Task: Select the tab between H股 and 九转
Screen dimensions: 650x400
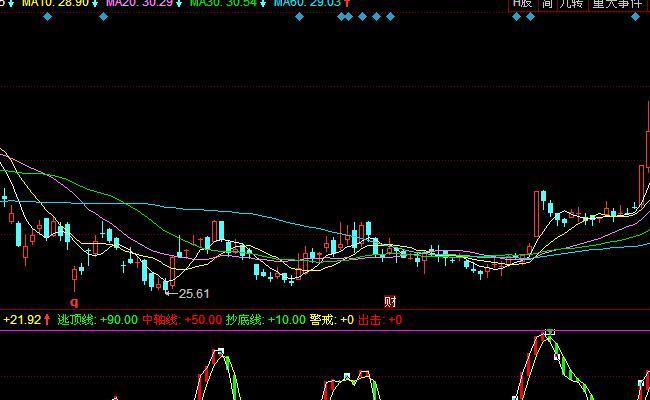Action: point(547,4)
